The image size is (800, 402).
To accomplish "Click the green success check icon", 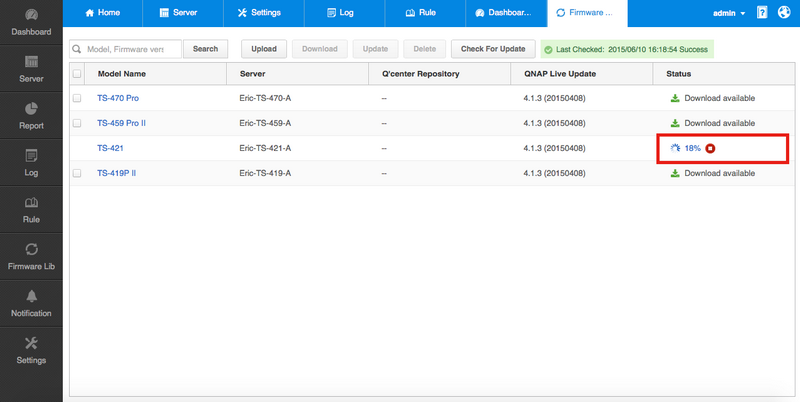I will [x=548, y=50].
